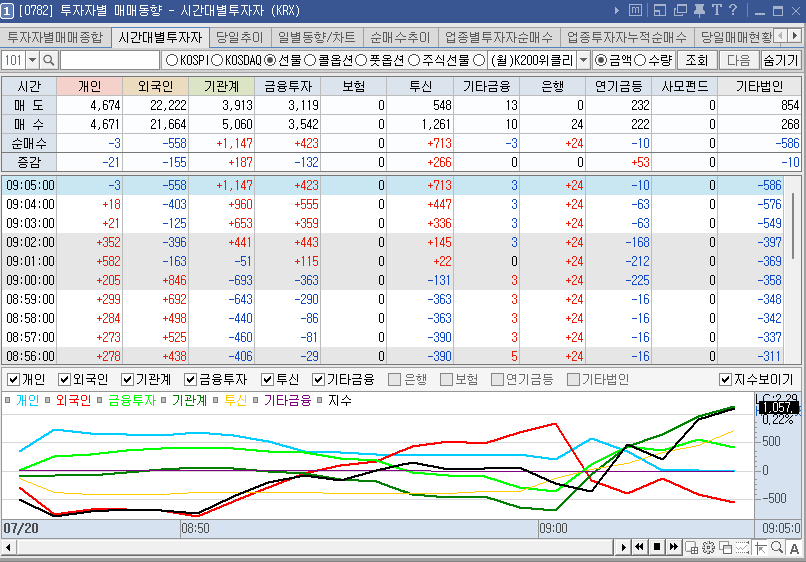This screenshot has height=562, width=806.
Task: Click the rewind button in chart controls
Action: [x=639, y=547]
